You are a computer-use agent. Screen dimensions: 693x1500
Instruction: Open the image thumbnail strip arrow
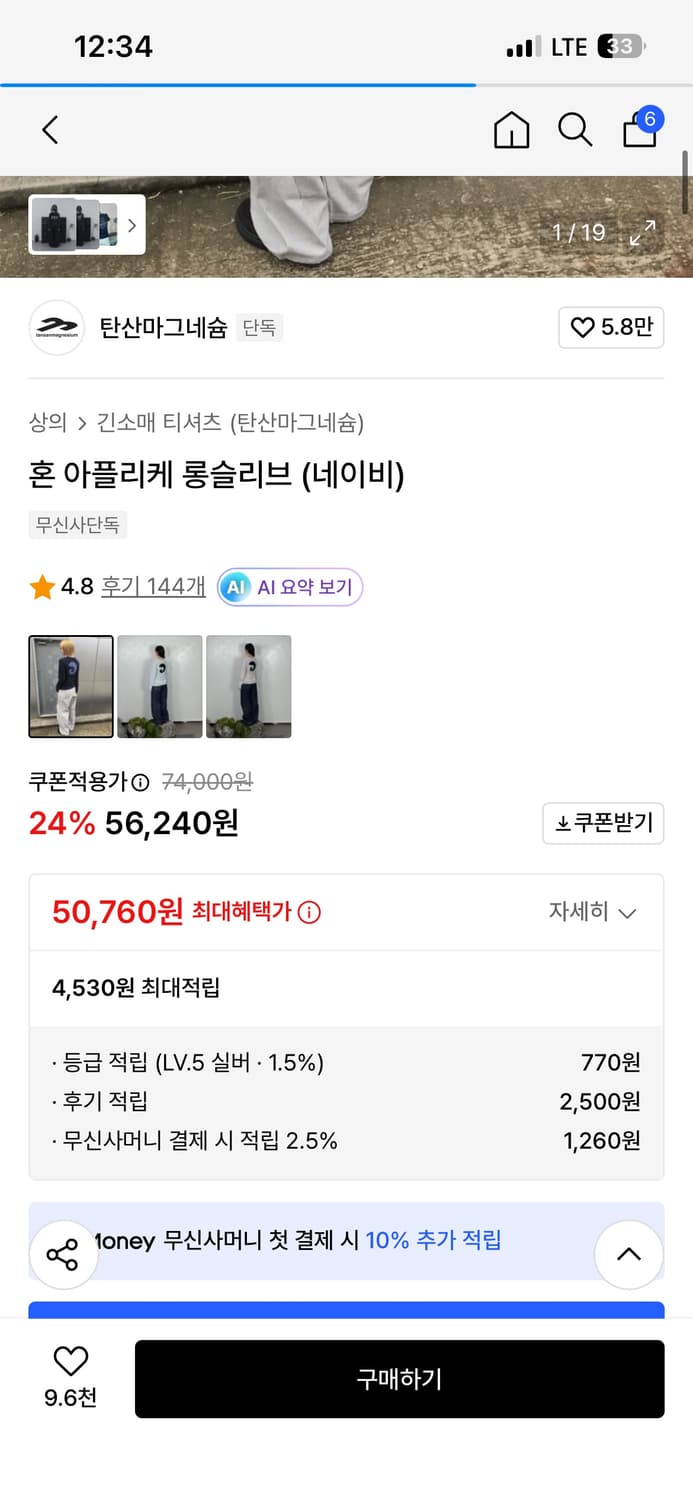[132, 226]
